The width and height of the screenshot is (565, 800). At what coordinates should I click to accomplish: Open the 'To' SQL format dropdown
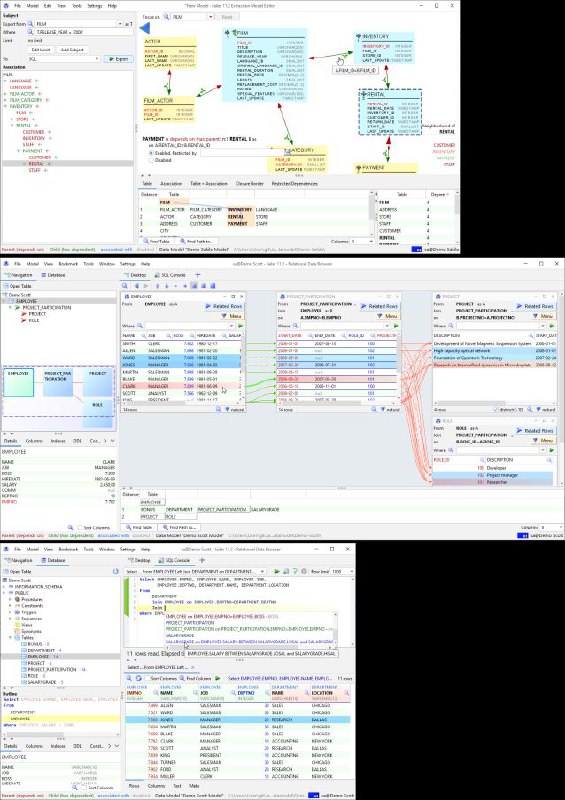(x=64, y=59)
